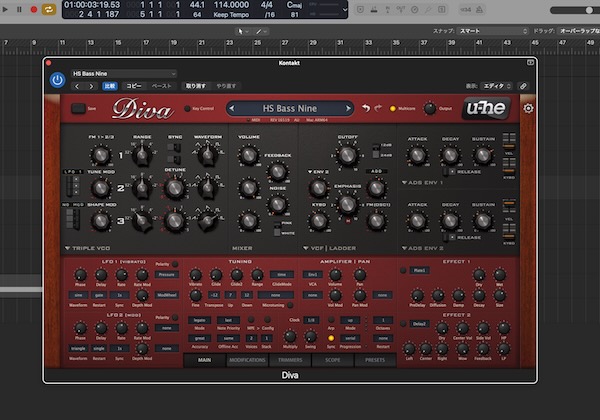Go to next plug-in setting arrow

(x=91, y=86)
